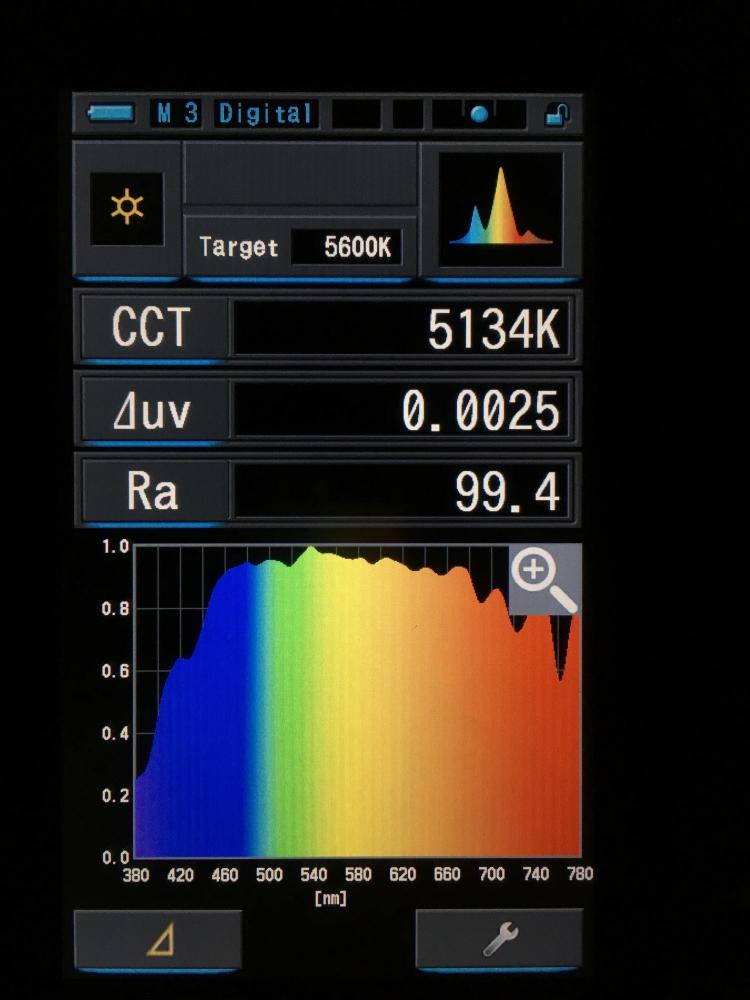Set the Target 5600K value field
The width and height of the screenshot is (750, 1000).
pyautogui.click(x=346, y=247)
